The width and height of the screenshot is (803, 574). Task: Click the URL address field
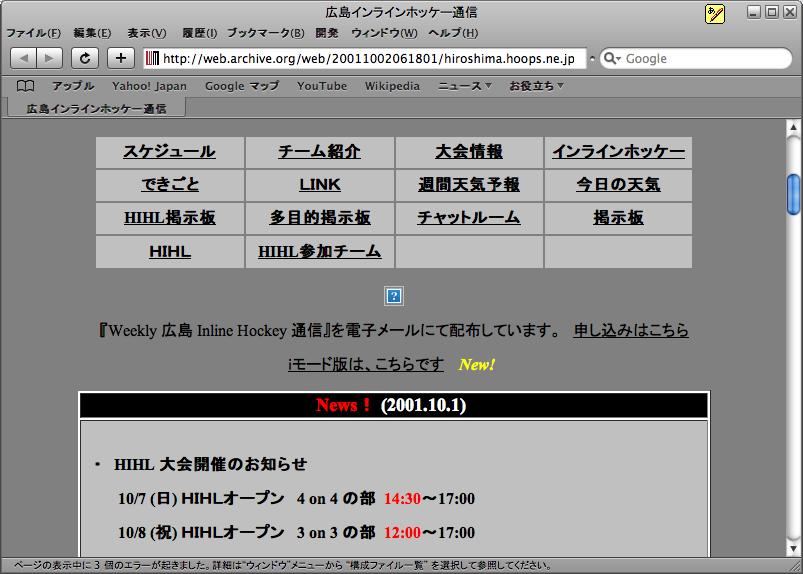(x=370, y=59)
